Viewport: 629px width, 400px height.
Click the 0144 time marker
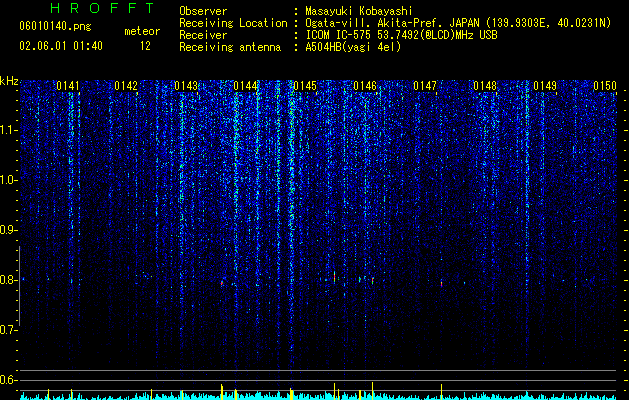pos(245,86)
